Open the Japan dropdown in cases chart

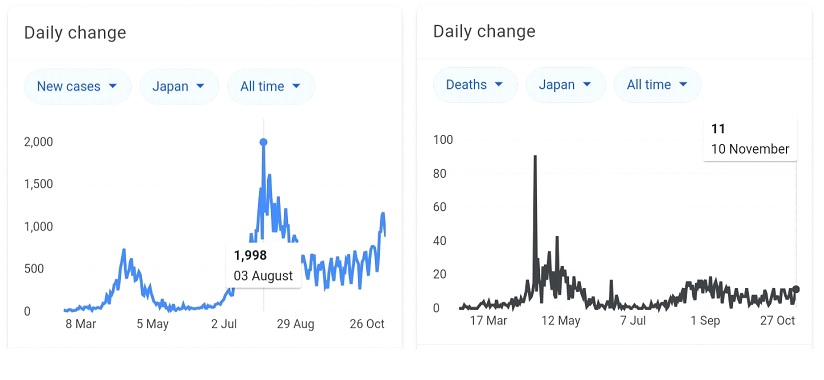(179, 86)
